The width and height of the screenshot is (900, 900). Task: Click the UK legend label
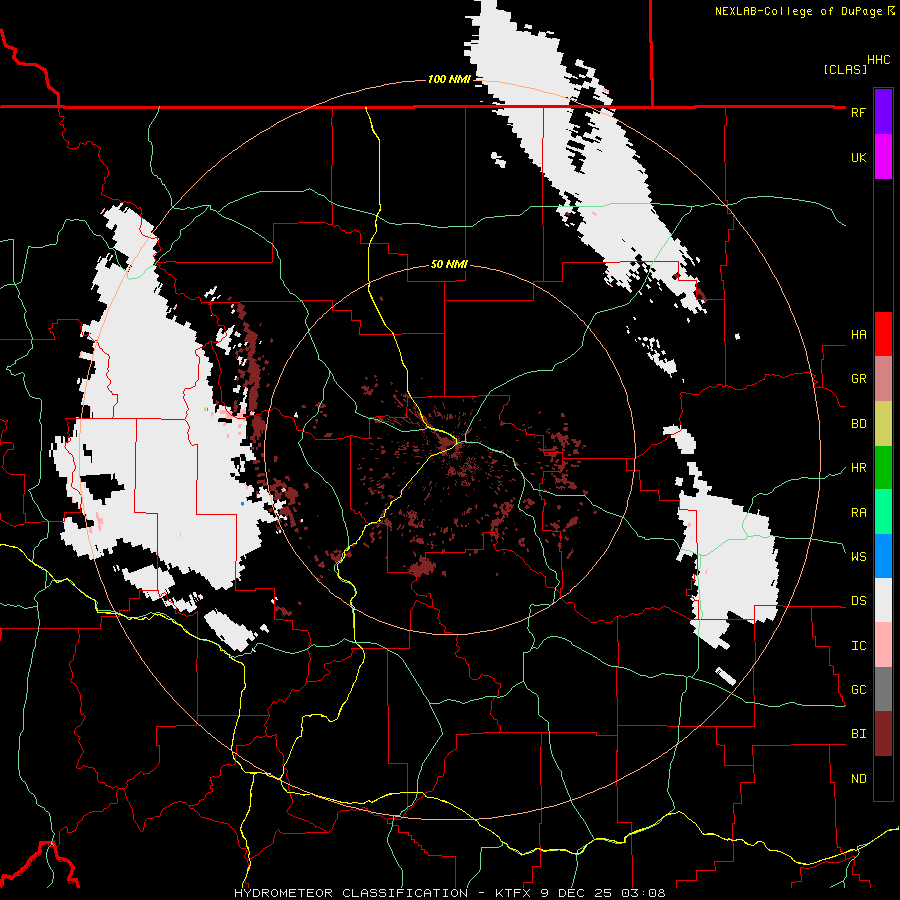point(858,157)
